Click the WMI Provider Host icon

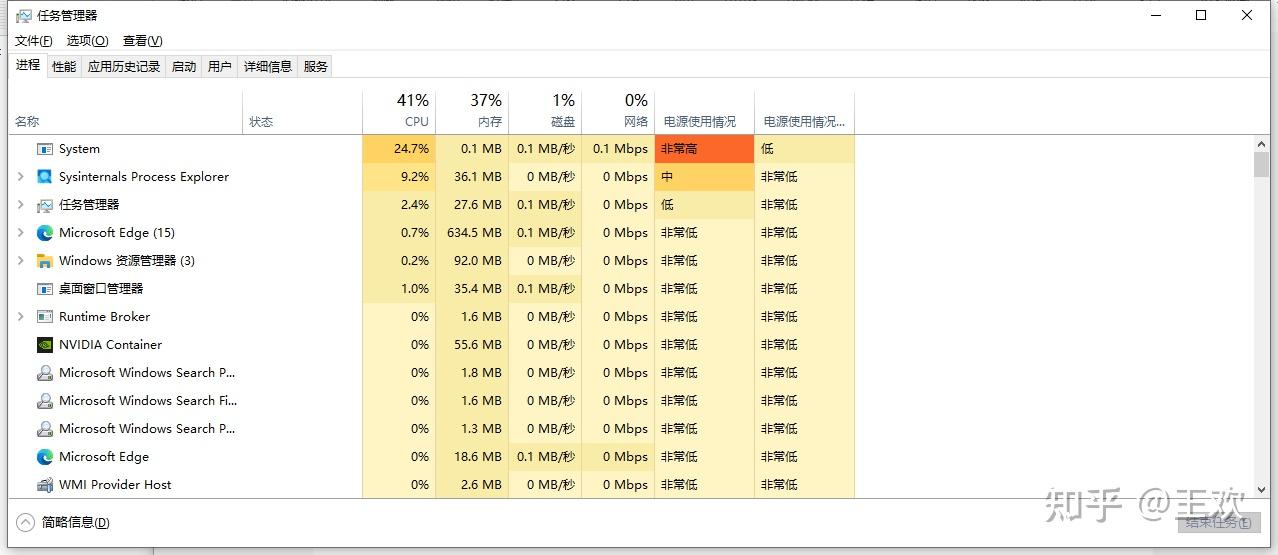click(44, 485)
